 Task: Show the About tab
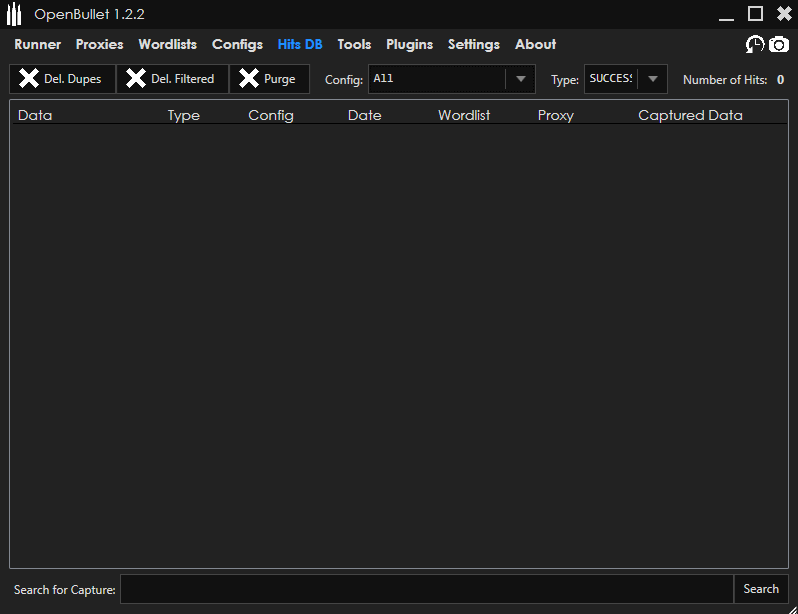click(535, 44)
